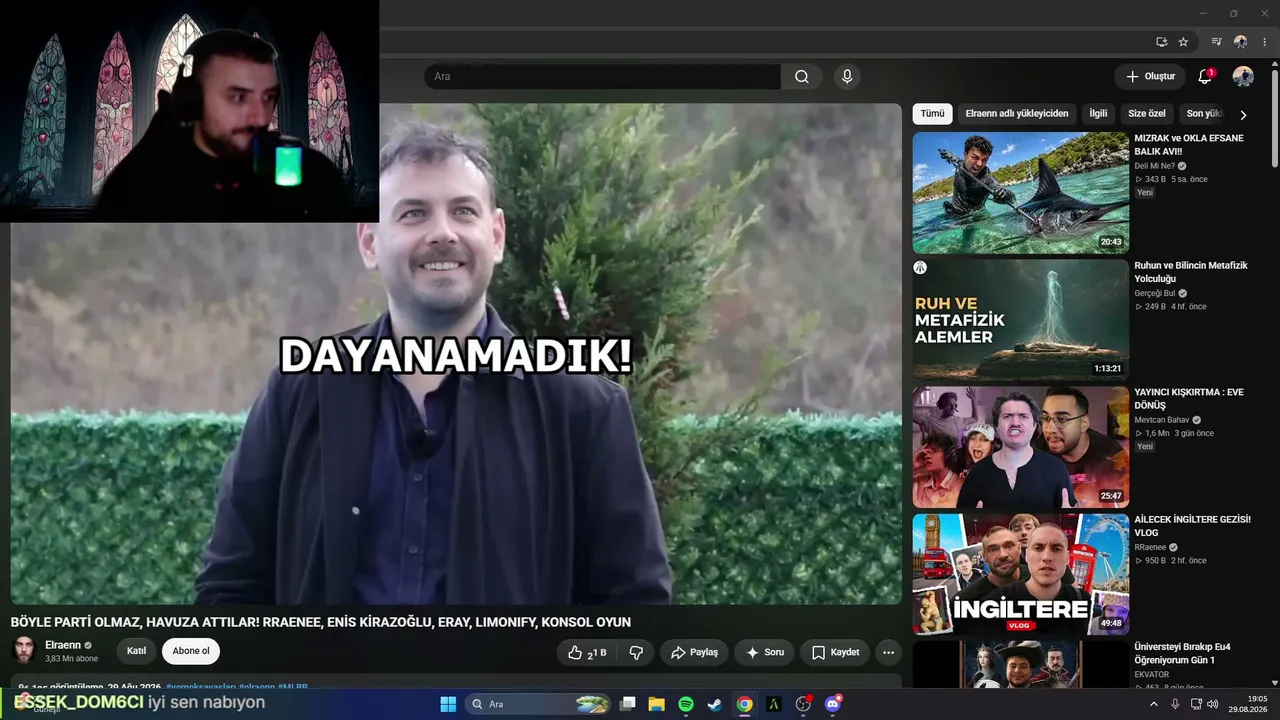Dislike the video with thumbs-down

[x=635, y=652]
